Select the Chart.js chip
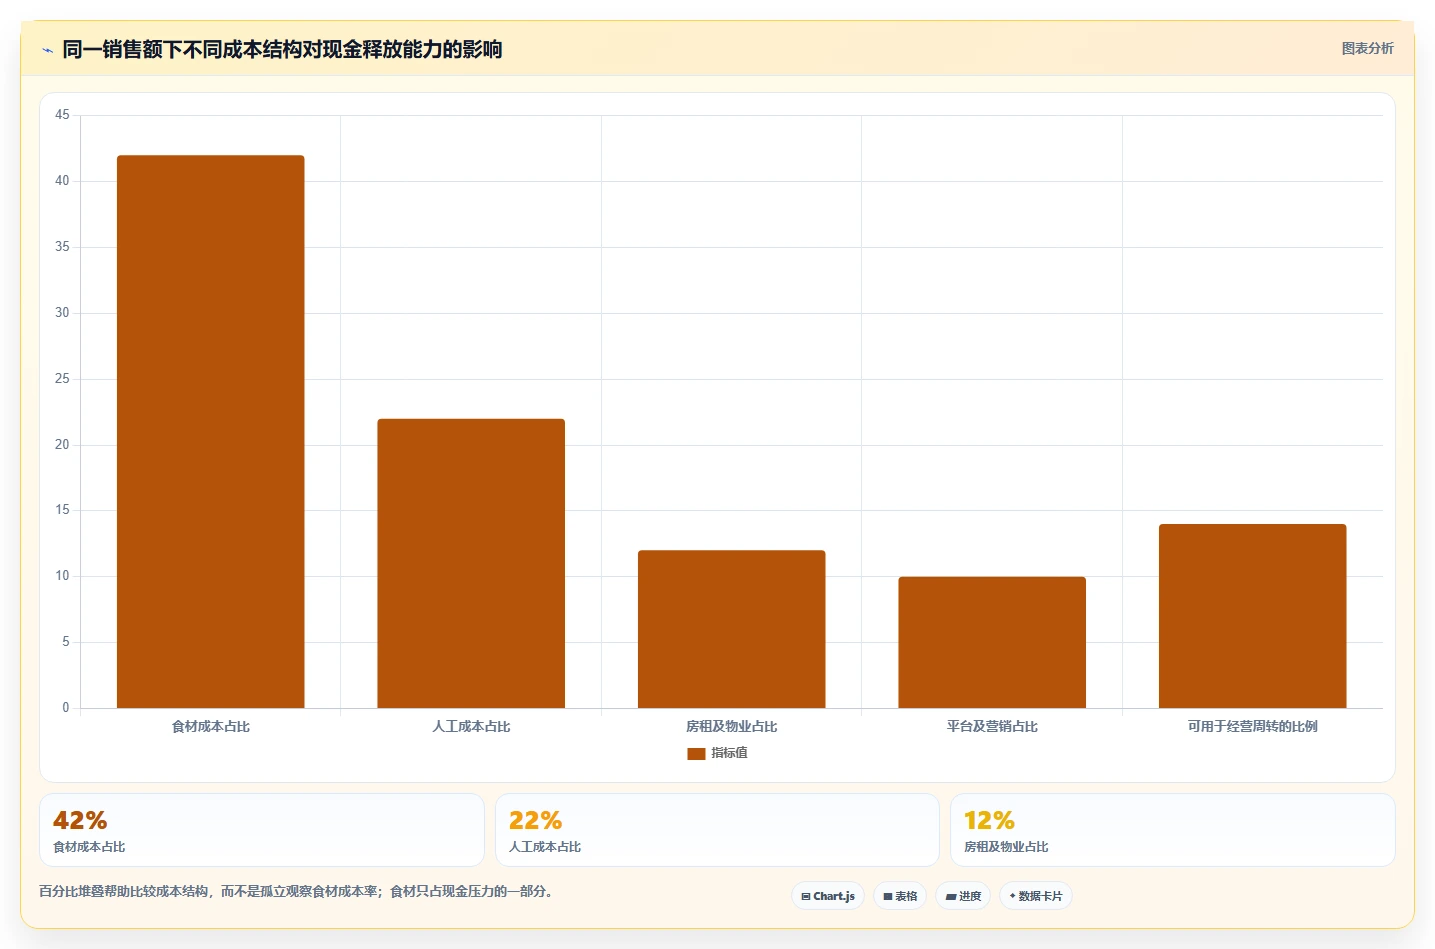This screenshot has height=949, width=1435. (x=828, y=896)
